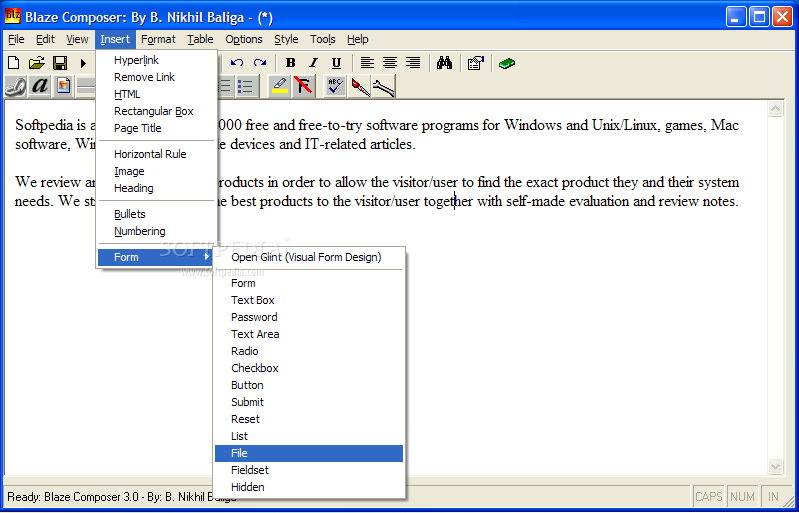Undo the last action
This screenshot has width=799, height=513.
(x=236, y=63)
